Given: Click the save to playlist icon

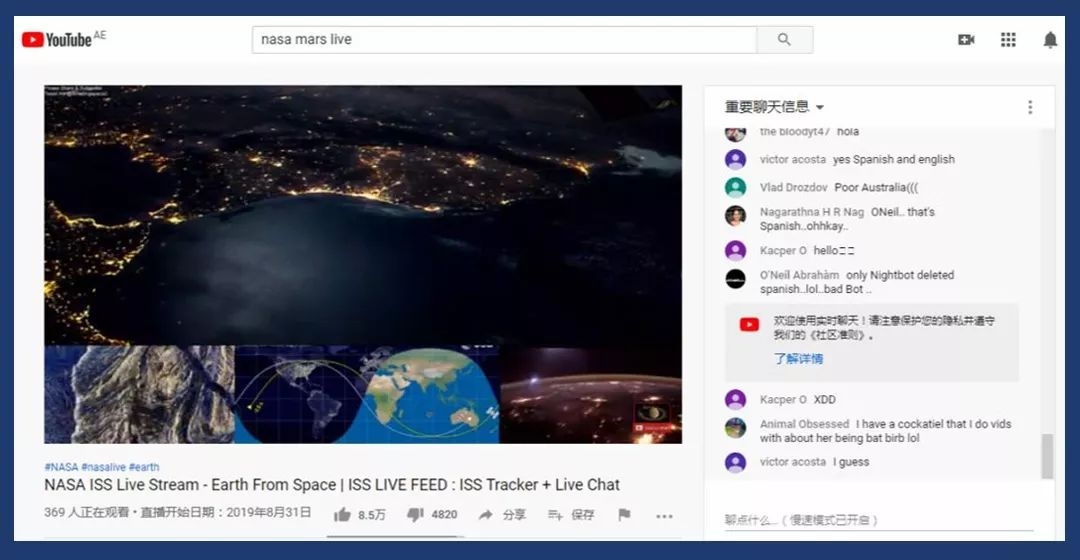Looking at the screenshot, I should coord(555,515).
